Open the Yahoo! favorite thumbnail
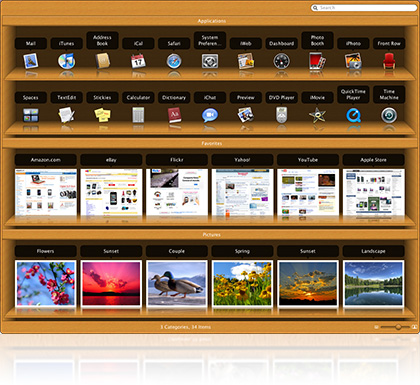The height and width of the screenshot is (385, 420). [242, 192]
